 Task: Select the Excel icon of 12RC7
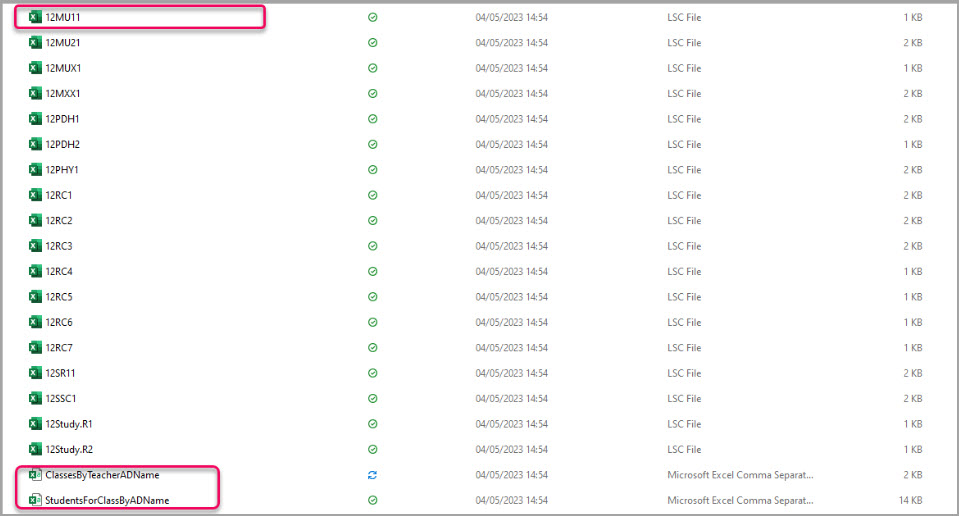[x=35, y=347]
